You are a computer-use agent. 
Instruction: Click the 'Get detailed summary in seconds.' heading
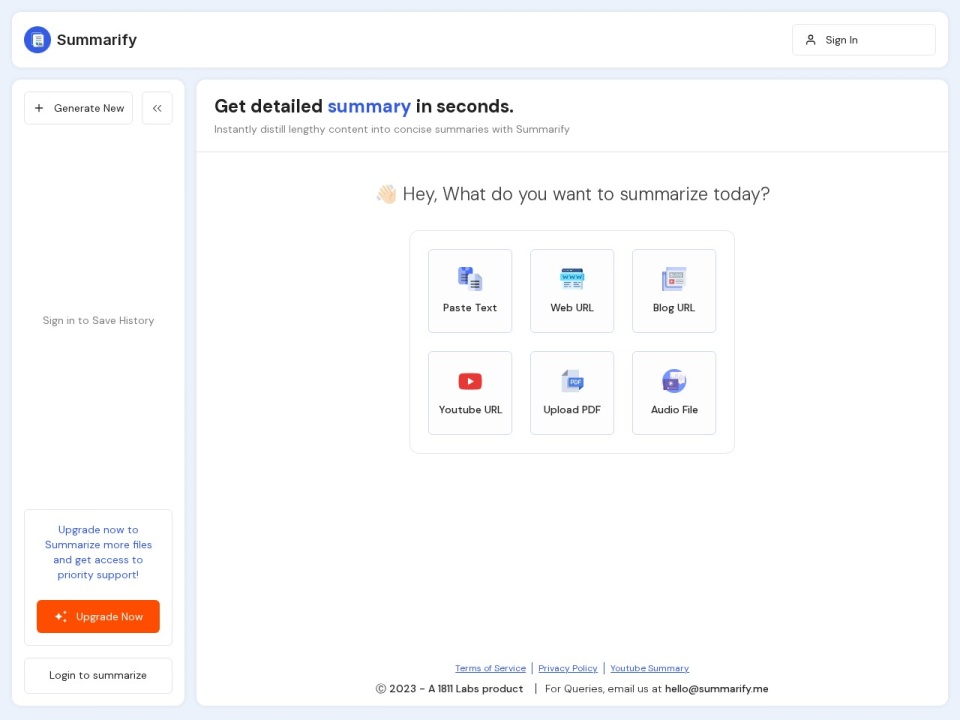364,107
